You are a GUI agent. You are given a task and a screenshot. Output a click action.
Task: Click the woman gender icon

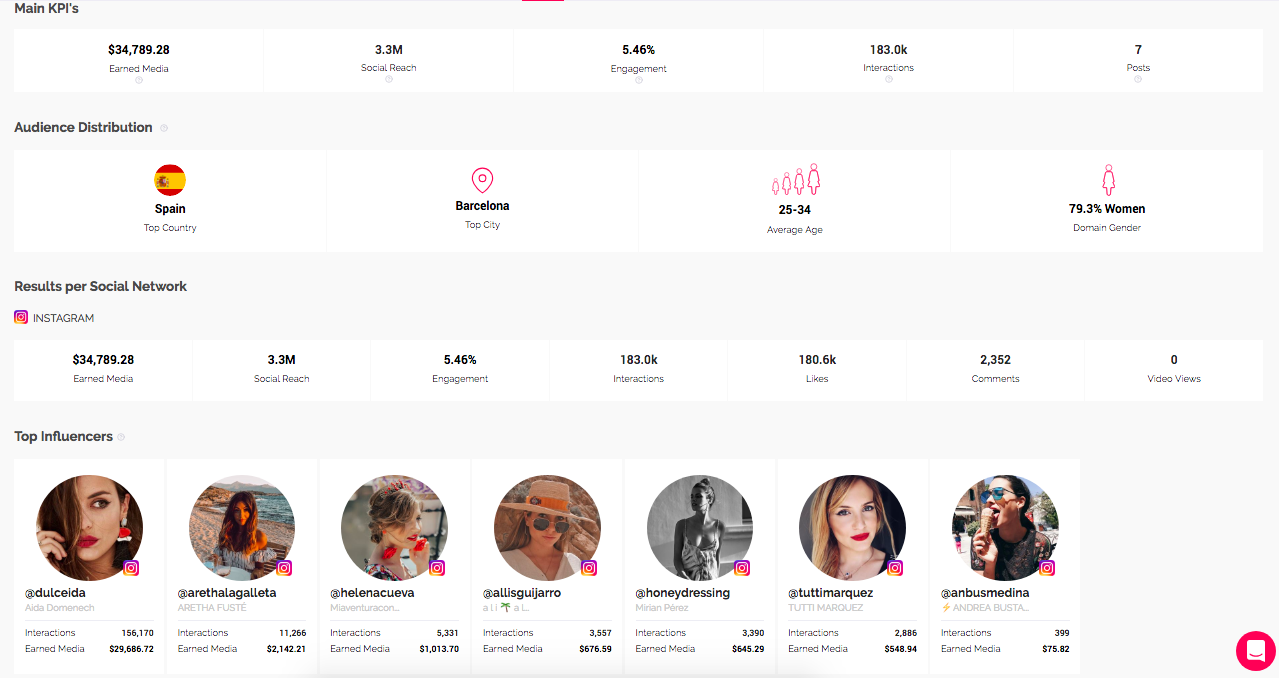(x=1107, y=180)
